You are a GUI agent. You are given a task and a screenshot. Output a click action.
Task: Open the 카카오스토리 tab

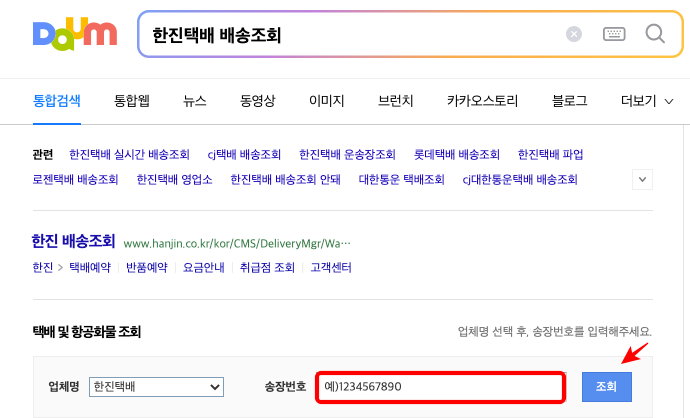[x=482, y=101]
